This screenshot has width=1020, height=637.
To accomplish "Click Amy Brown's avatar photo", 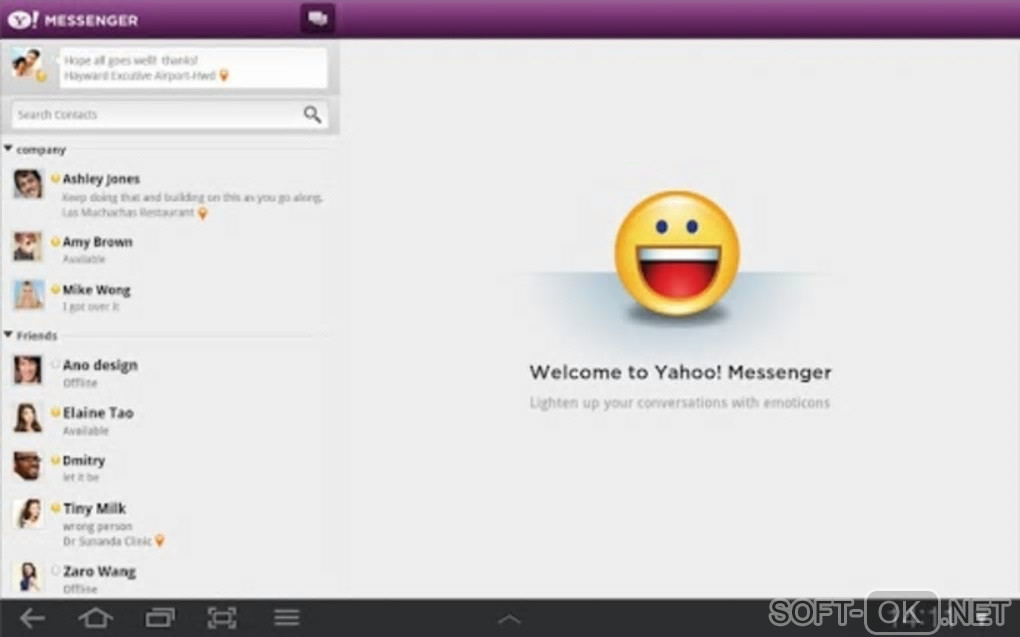I will pyautogui.click(x=28, y=247).
